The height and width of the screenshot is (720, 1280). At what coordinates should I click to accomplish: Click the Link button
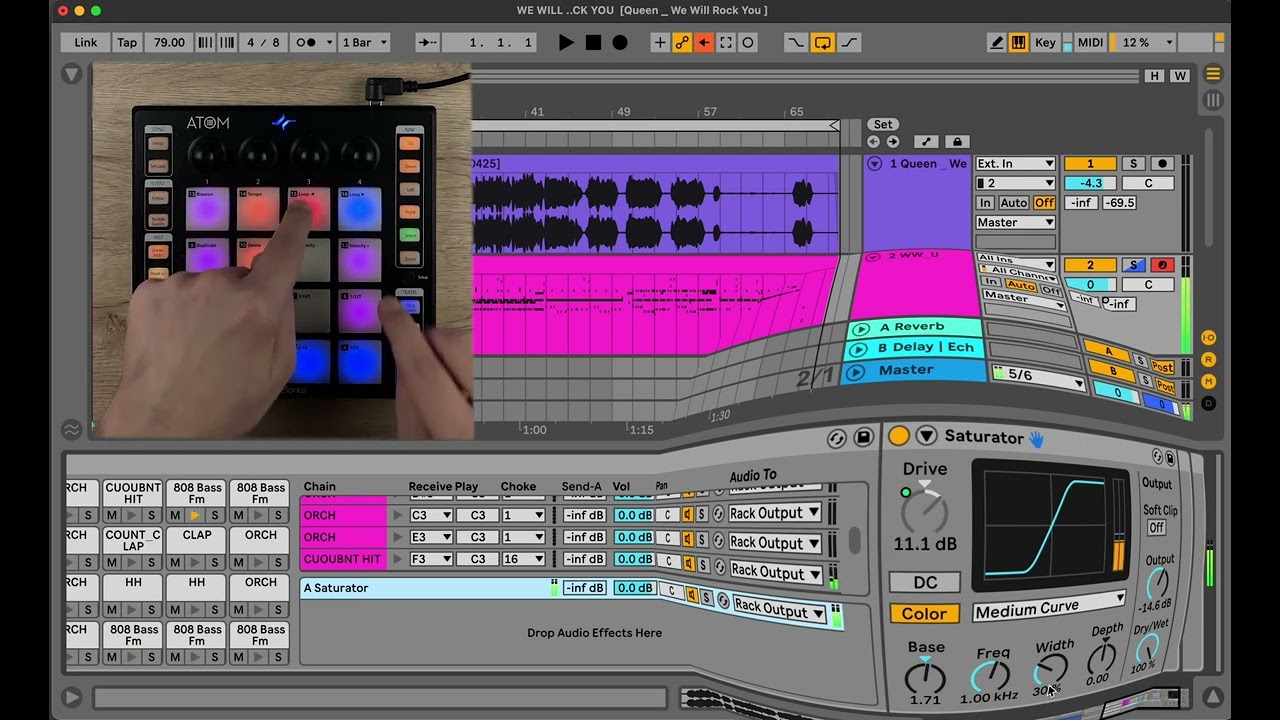pyautogui.click(x=86, y=42)
